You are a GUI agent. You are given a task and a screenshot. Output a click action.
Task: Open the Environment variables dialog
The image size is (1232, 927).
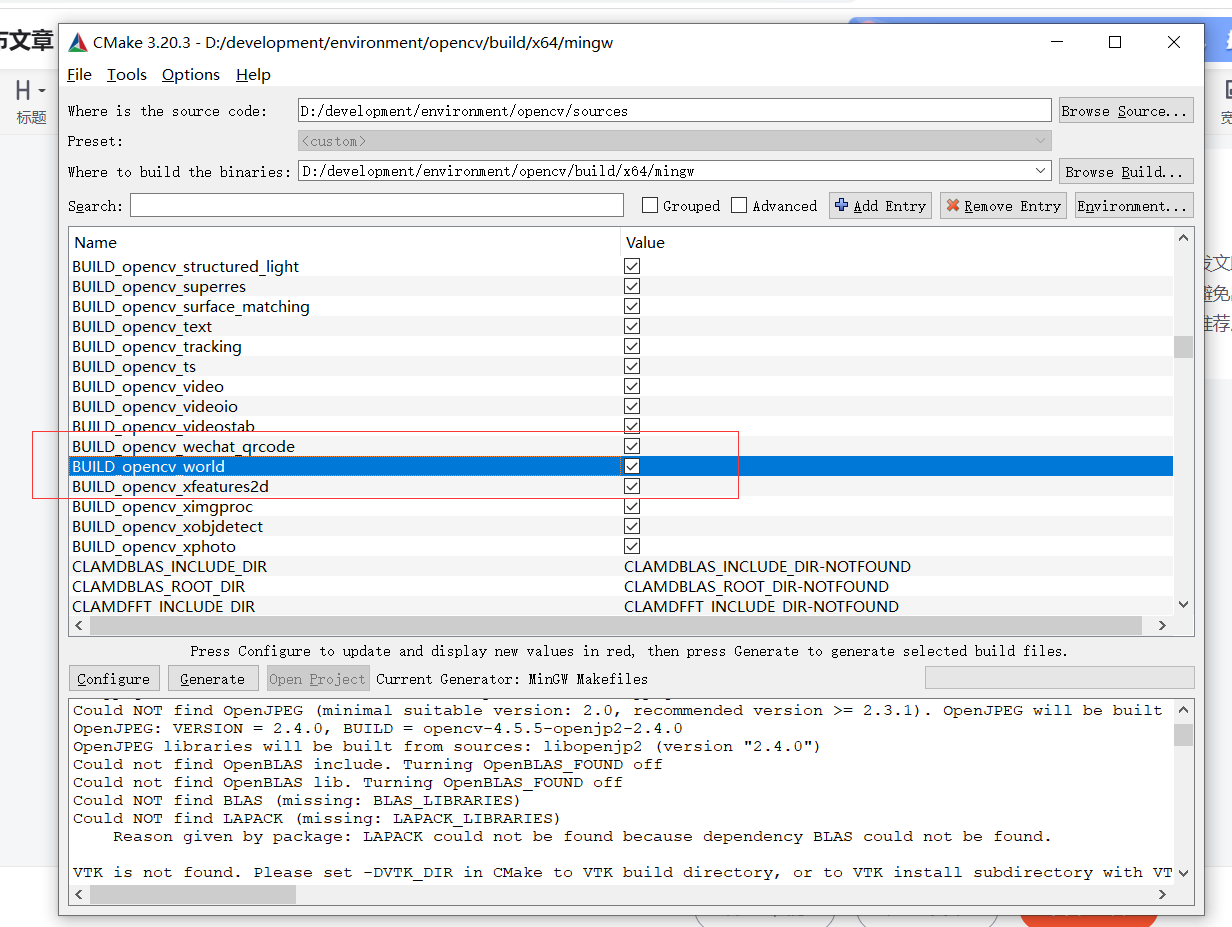click(x=1134, y=205)
